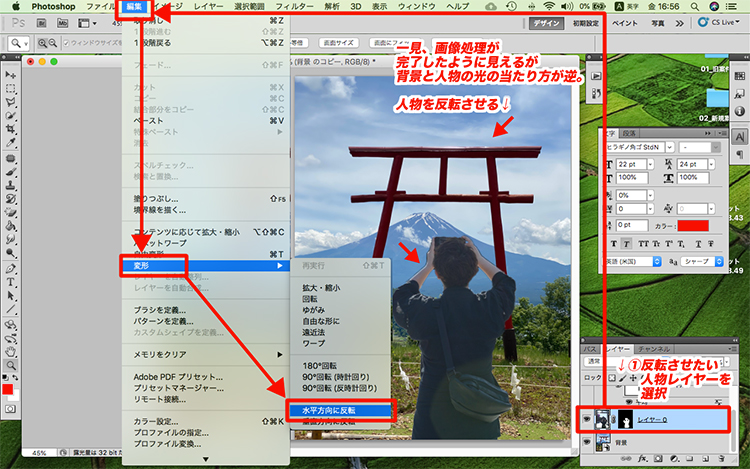This screenshot has height=469, width=750.
Task: Select the Healing Brush tool
Action: coord(10,158)
